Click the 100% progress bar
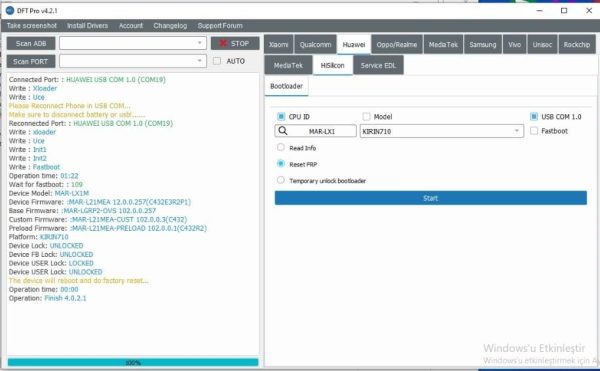 (x=133, y=362)
